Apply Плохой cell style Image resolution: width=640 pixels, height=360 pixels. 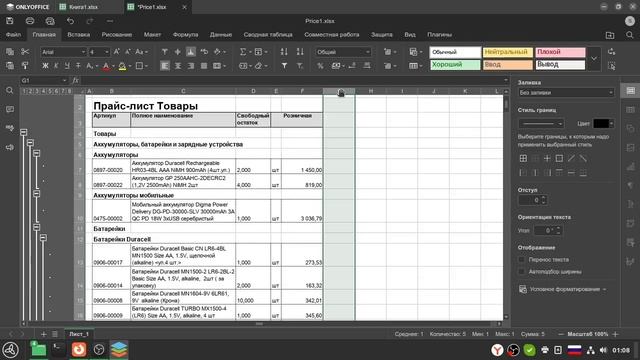(x=560, y=52)
